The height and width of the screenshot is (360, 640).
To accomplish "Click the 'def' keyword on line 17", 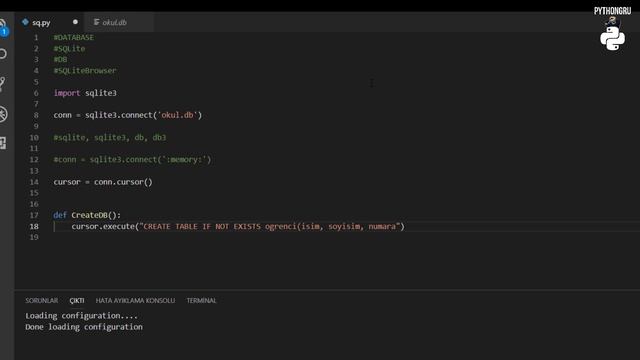I will pyautogui.click(x=60, y=215).
